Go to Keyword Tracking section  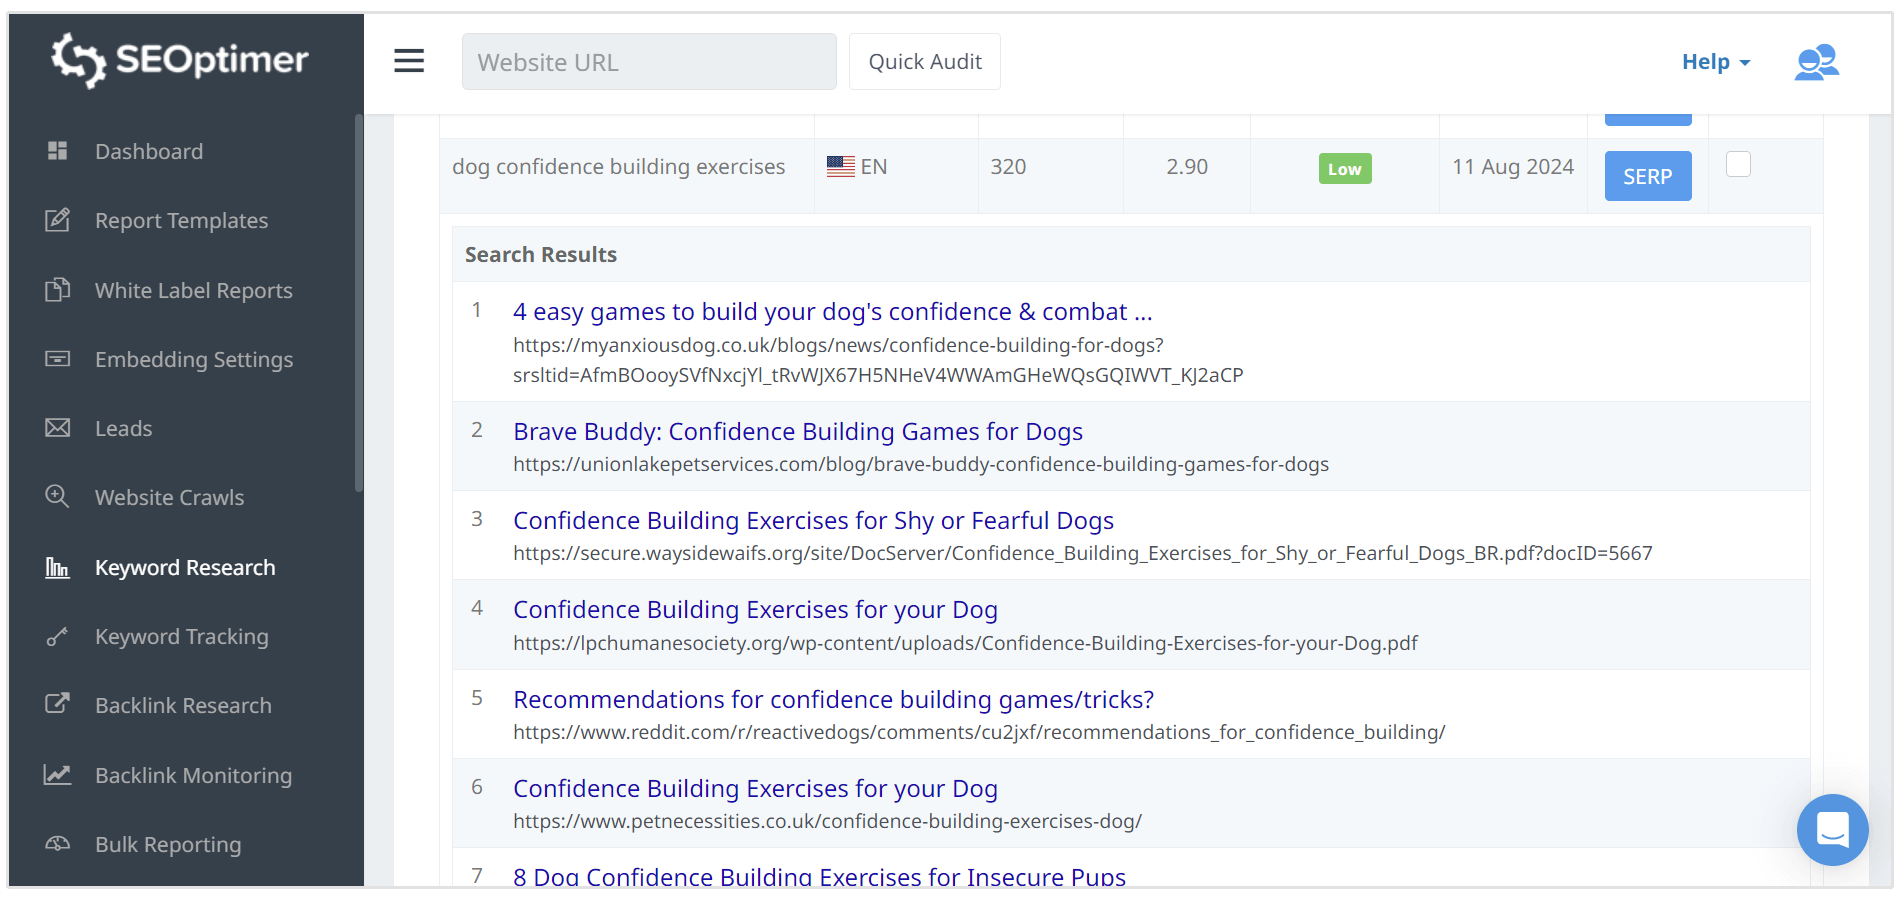[181, 636]
